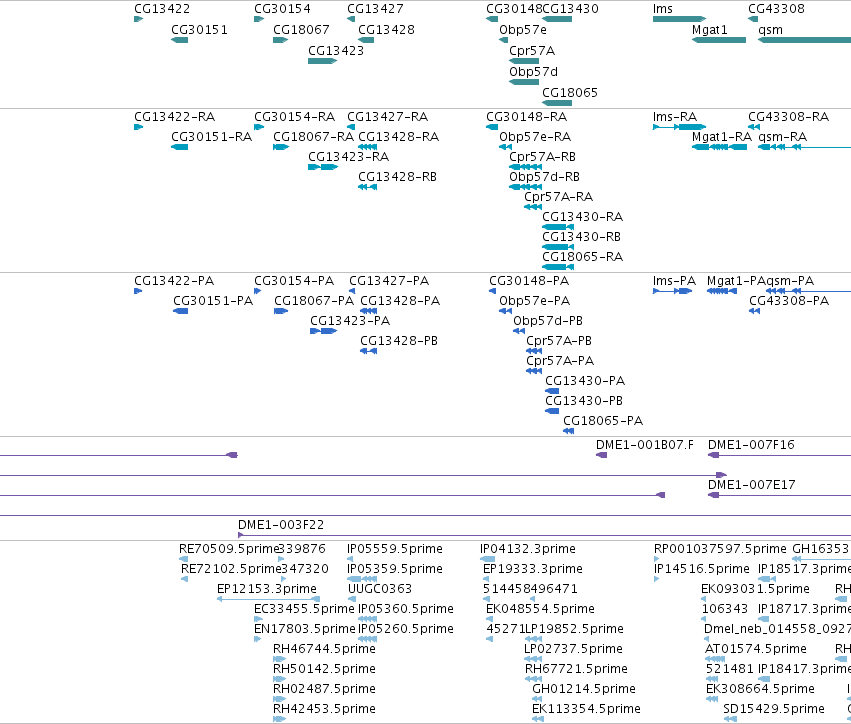
Task: Open transcript CG13423-RA label
Action: (x=348, y=157)
